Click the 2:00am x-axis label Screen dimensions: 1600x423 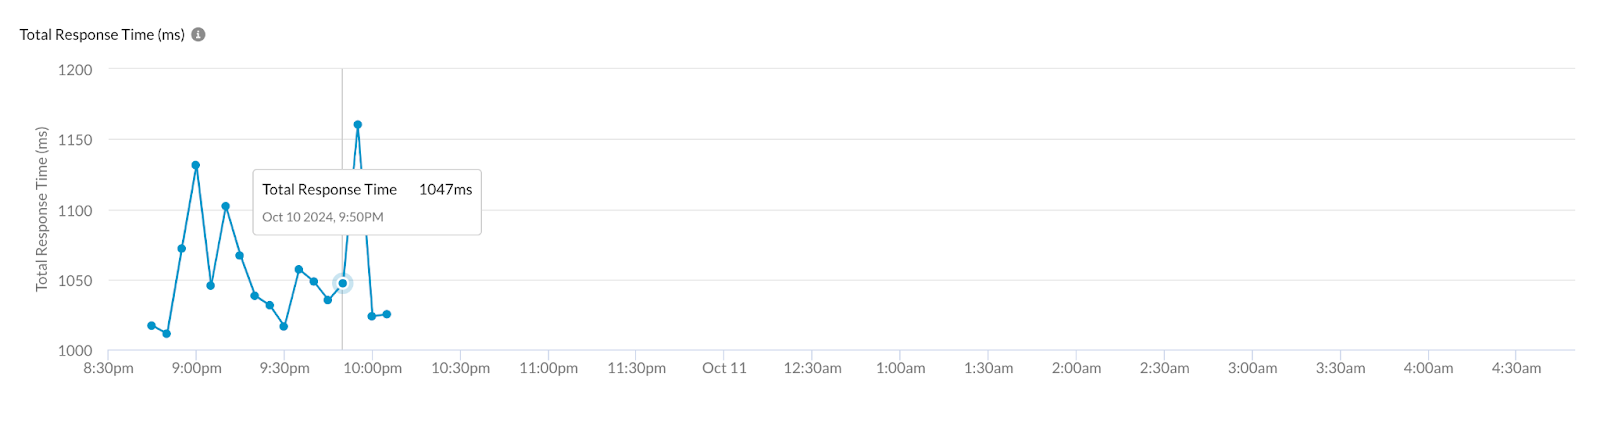1076,368
